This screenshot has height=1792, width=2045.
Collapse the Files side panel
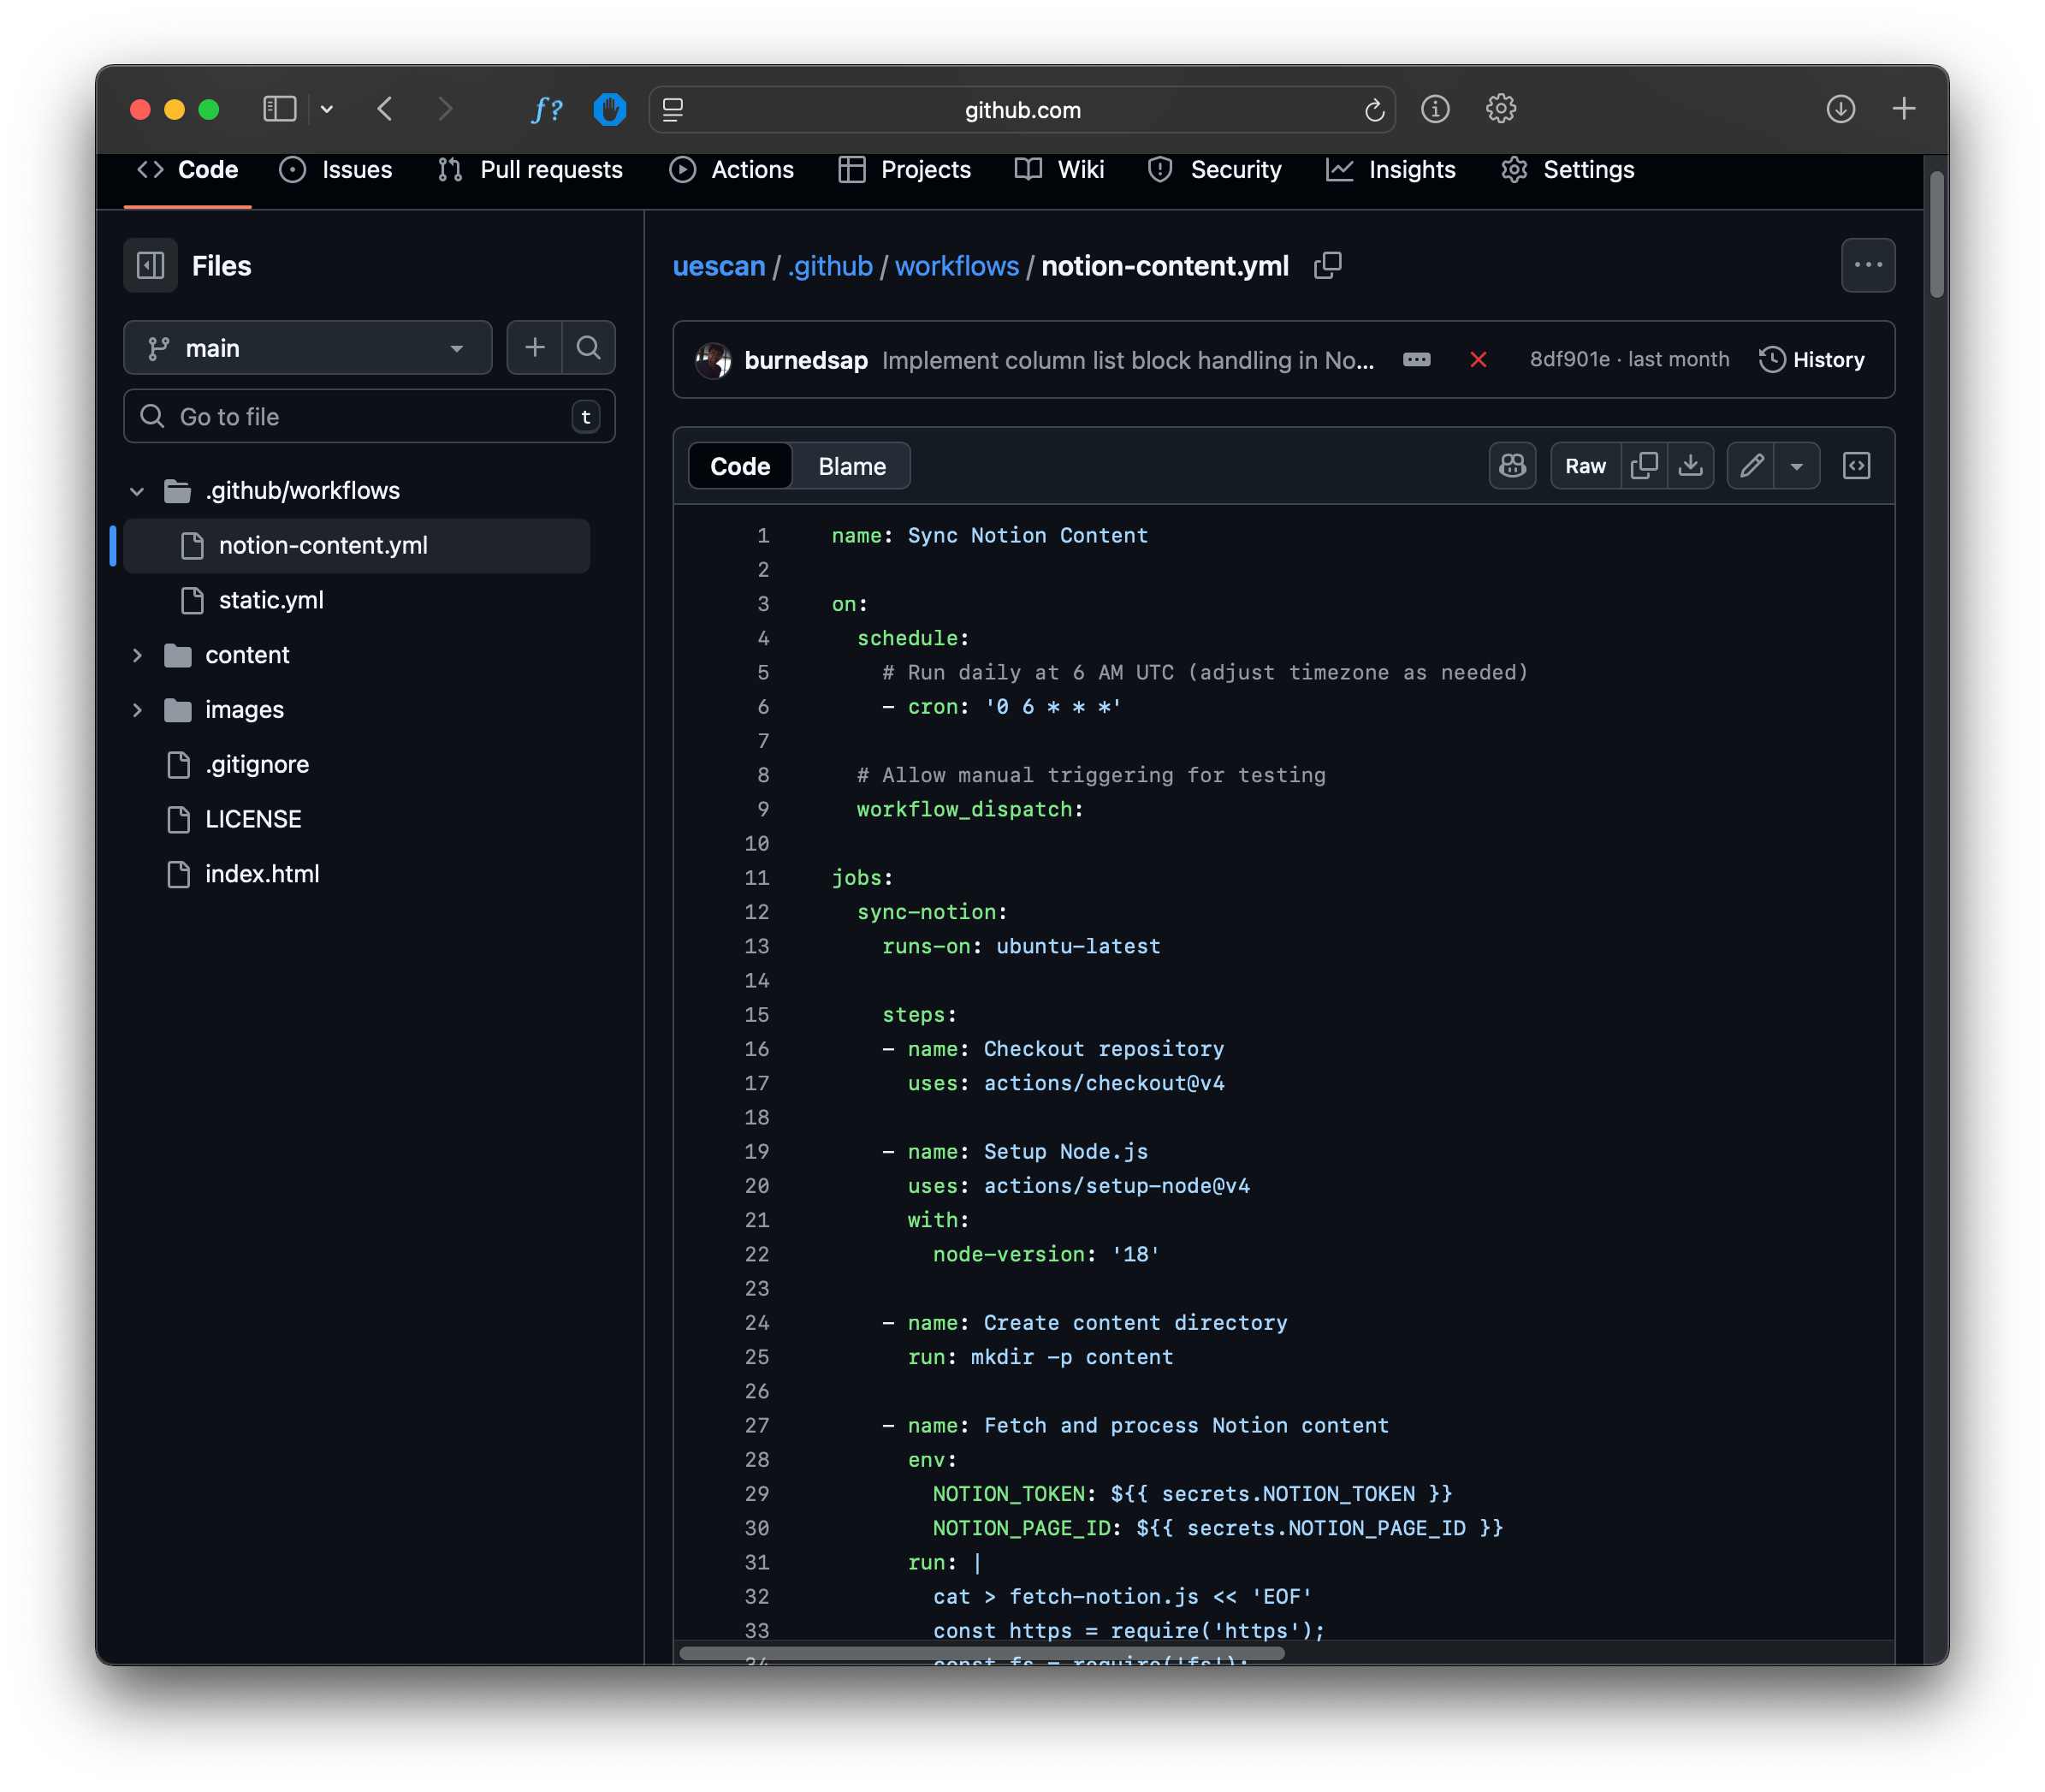click(151, 266)
